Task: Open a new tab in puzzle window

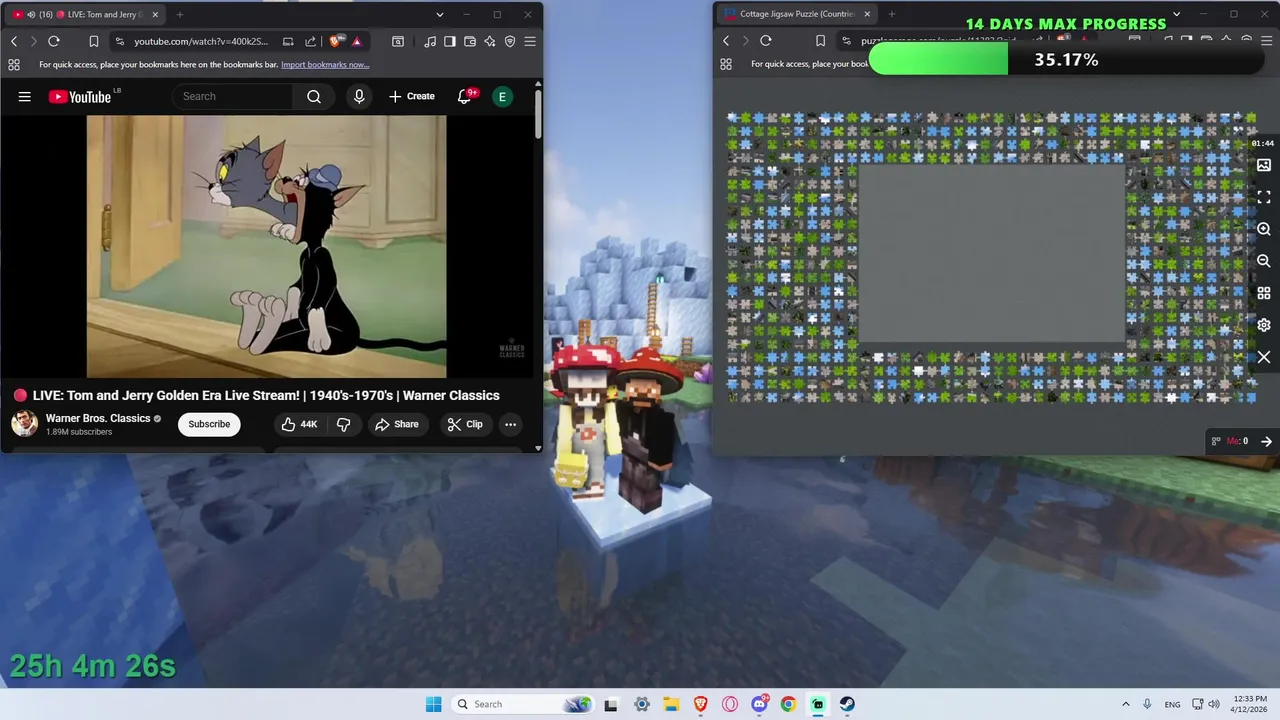Action: [892, 14]
